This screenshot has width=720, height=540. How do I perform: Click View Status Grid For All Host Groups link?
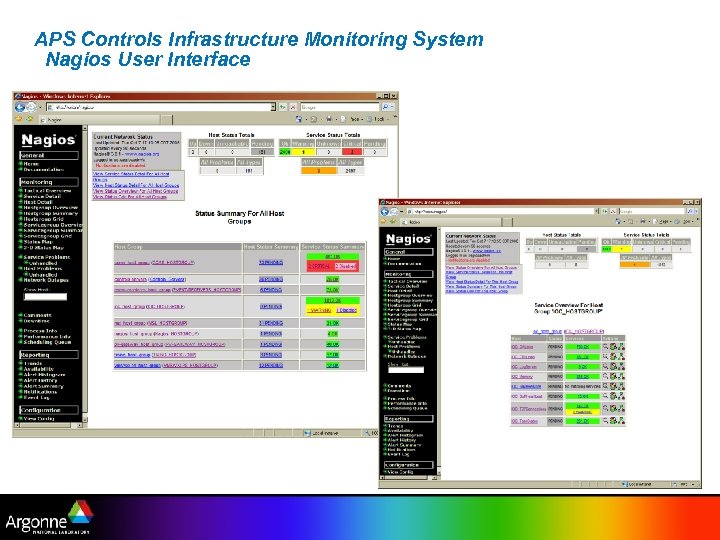pos(130,197)
